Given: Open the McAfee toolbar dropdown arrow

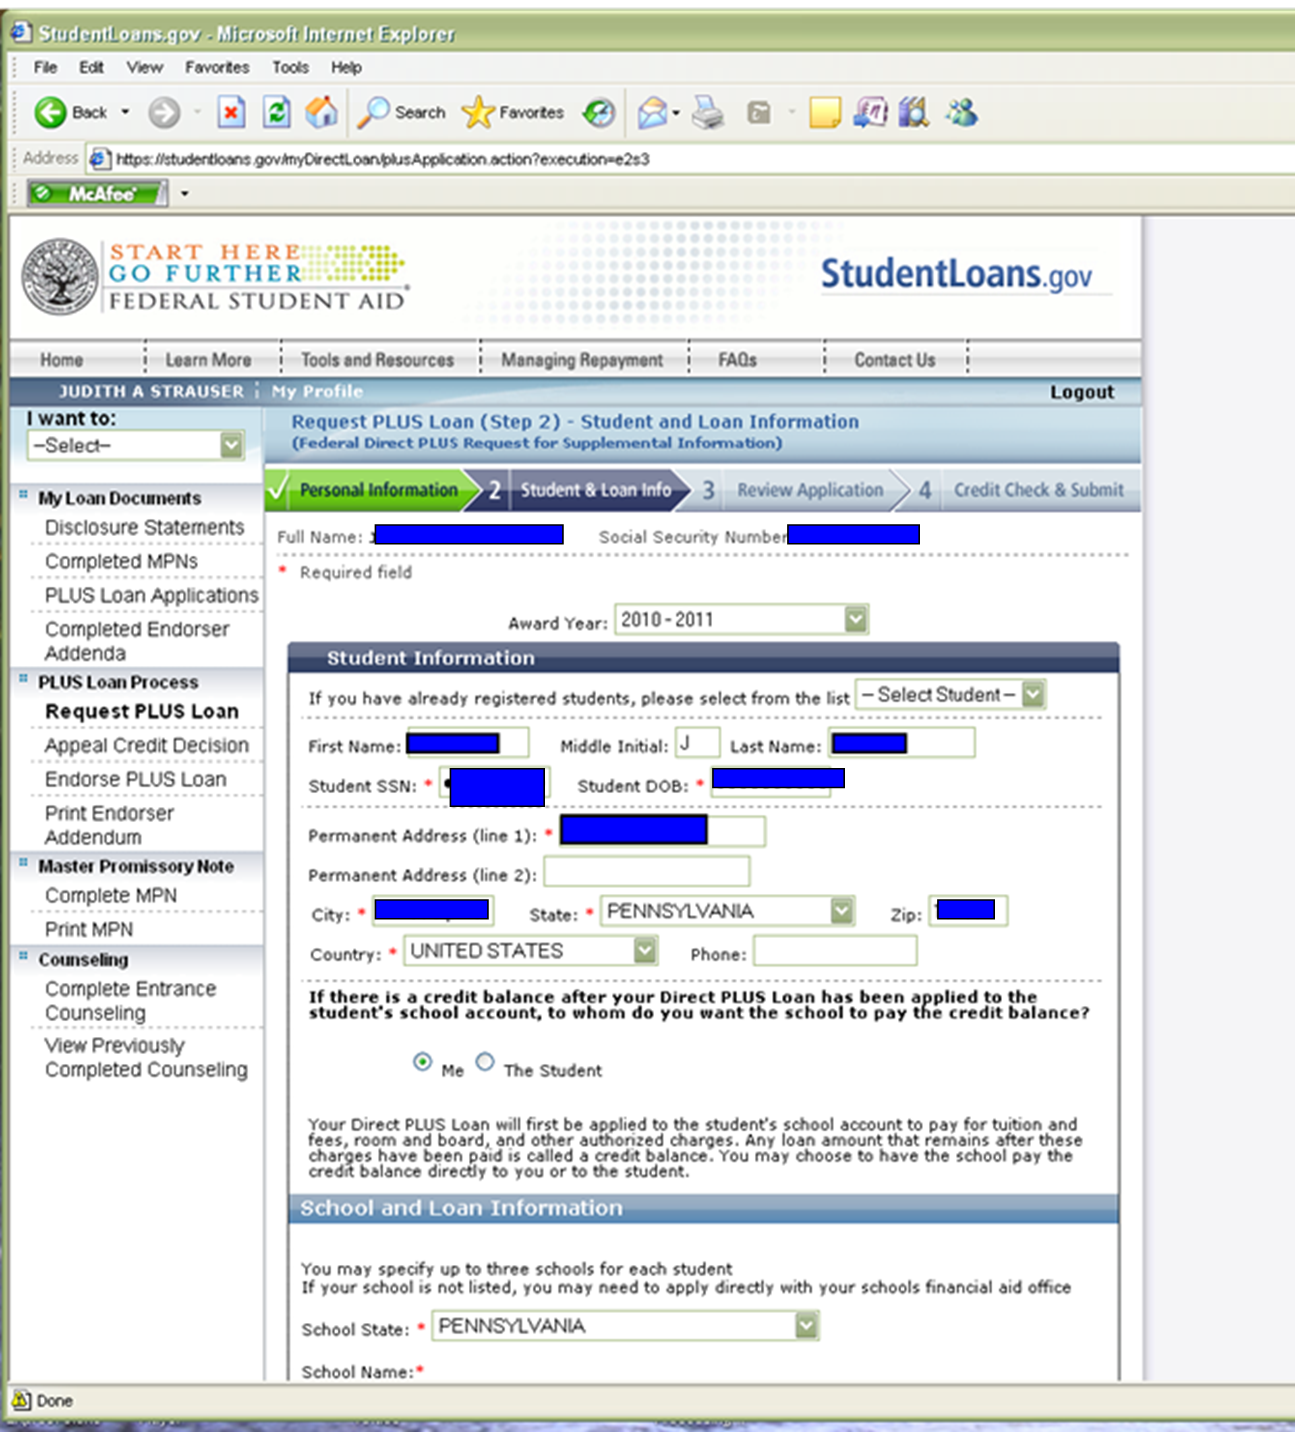Looking at the screenshot, I should pos(184,194).
